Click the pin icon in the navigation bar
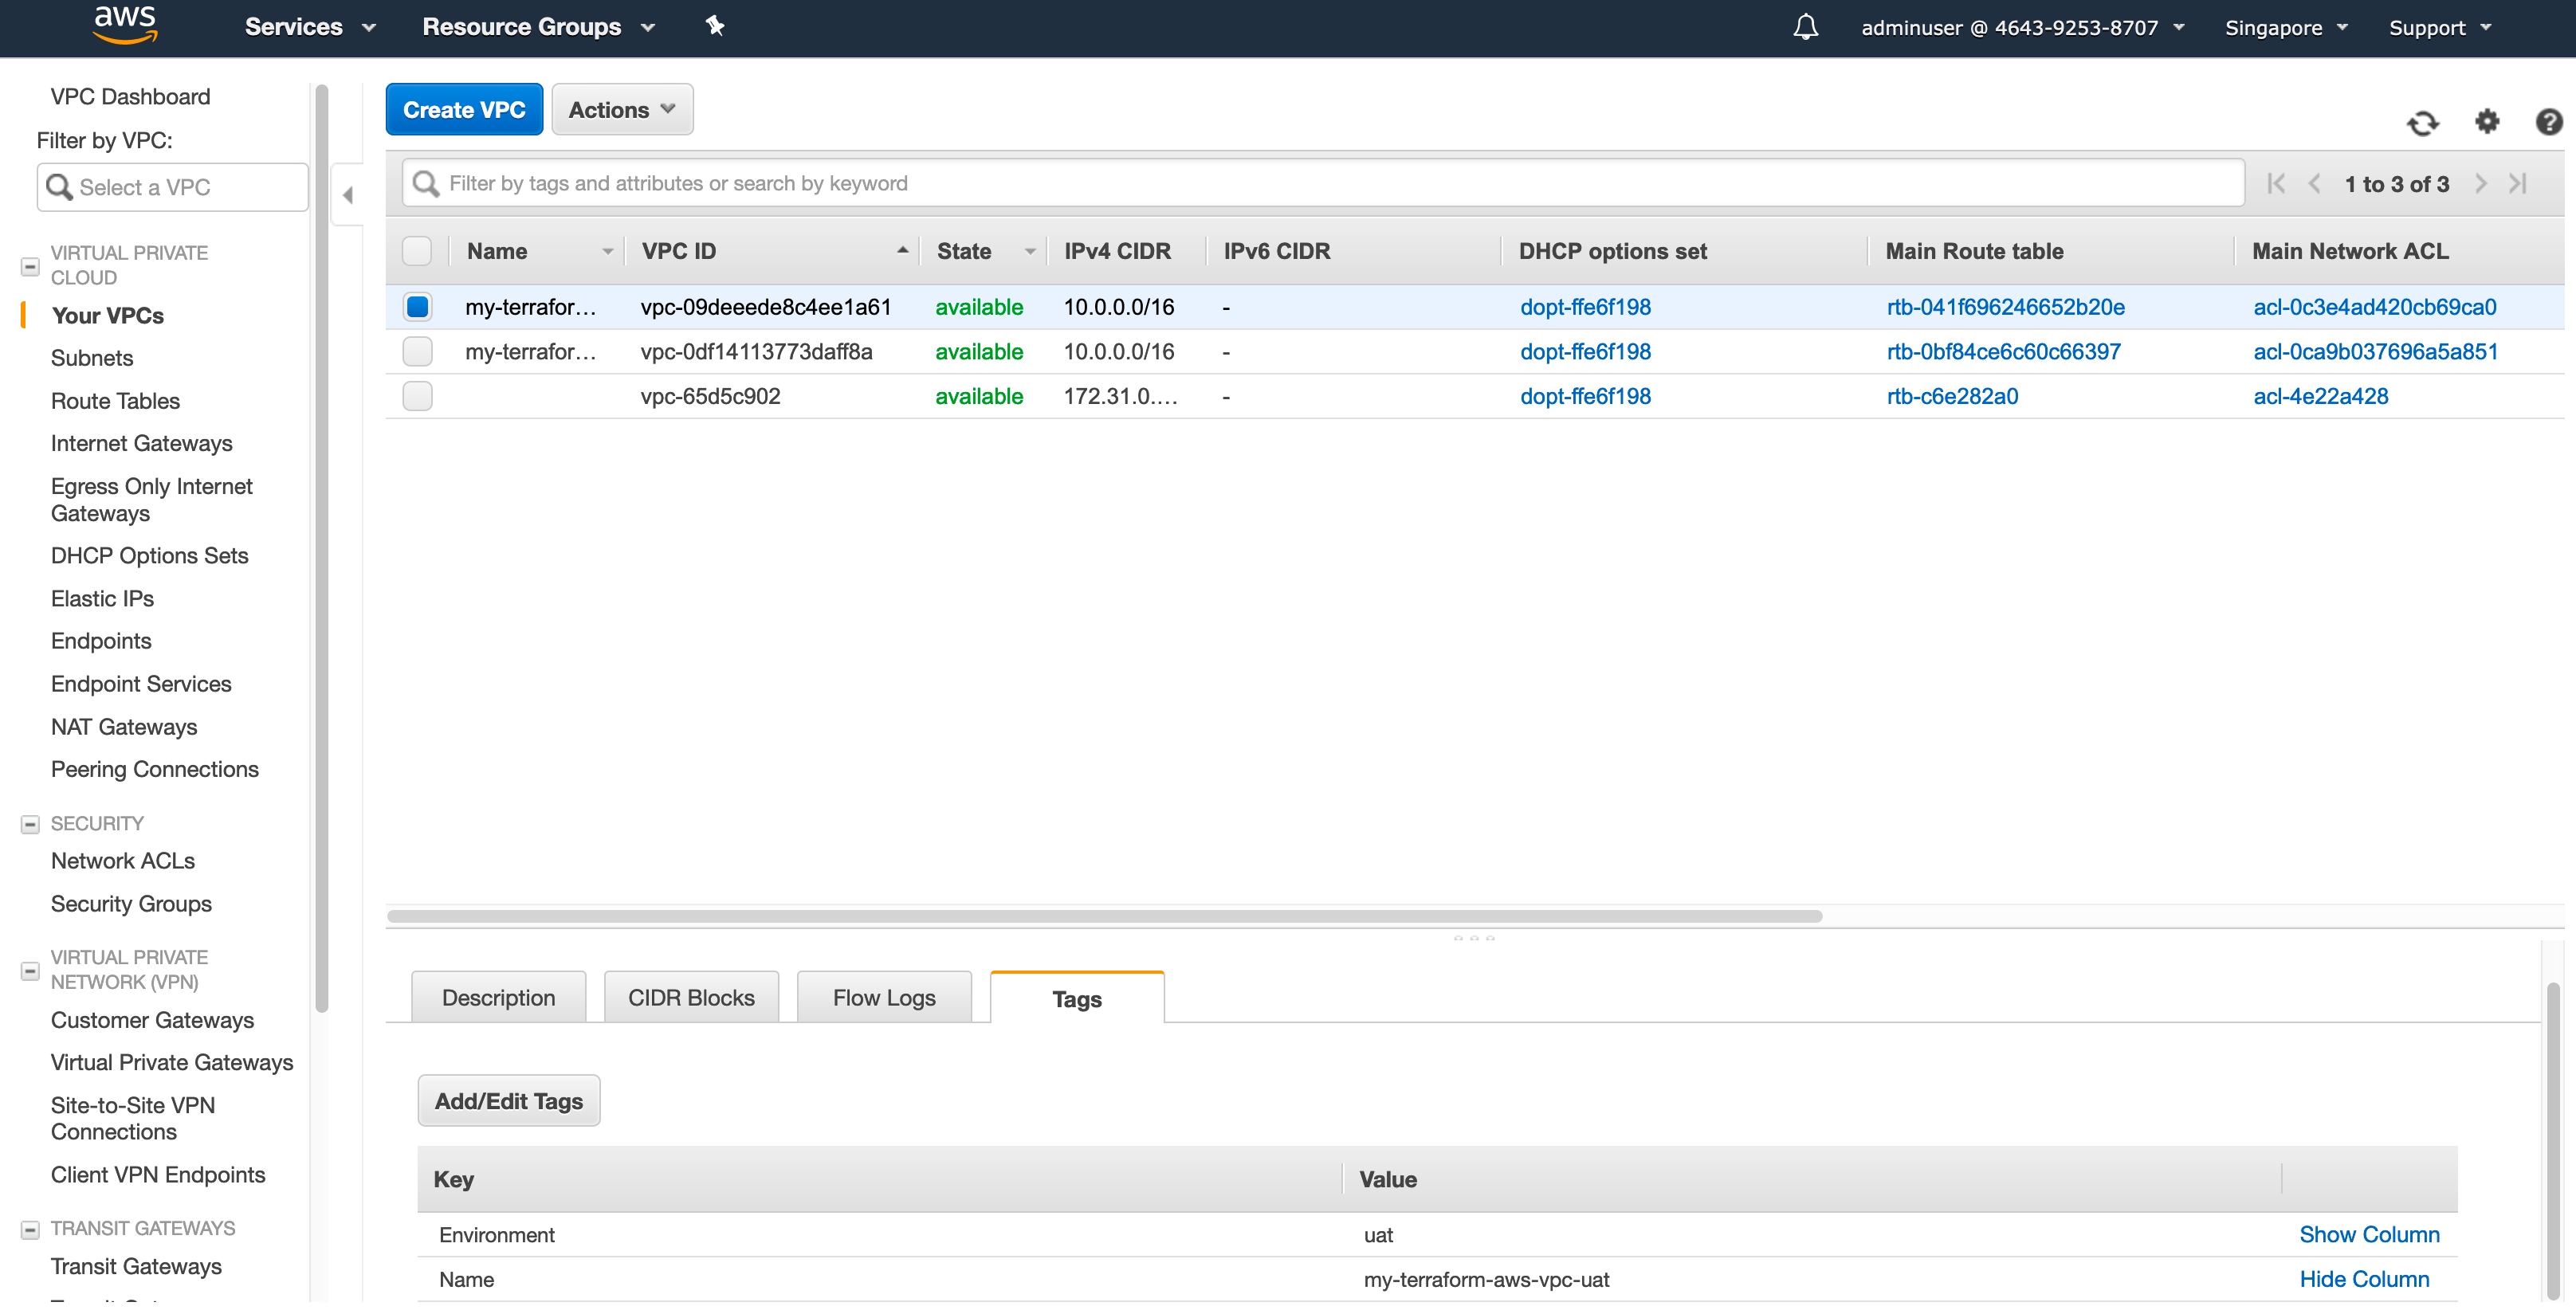The image size is (2576, 1310). click(715, 27)
